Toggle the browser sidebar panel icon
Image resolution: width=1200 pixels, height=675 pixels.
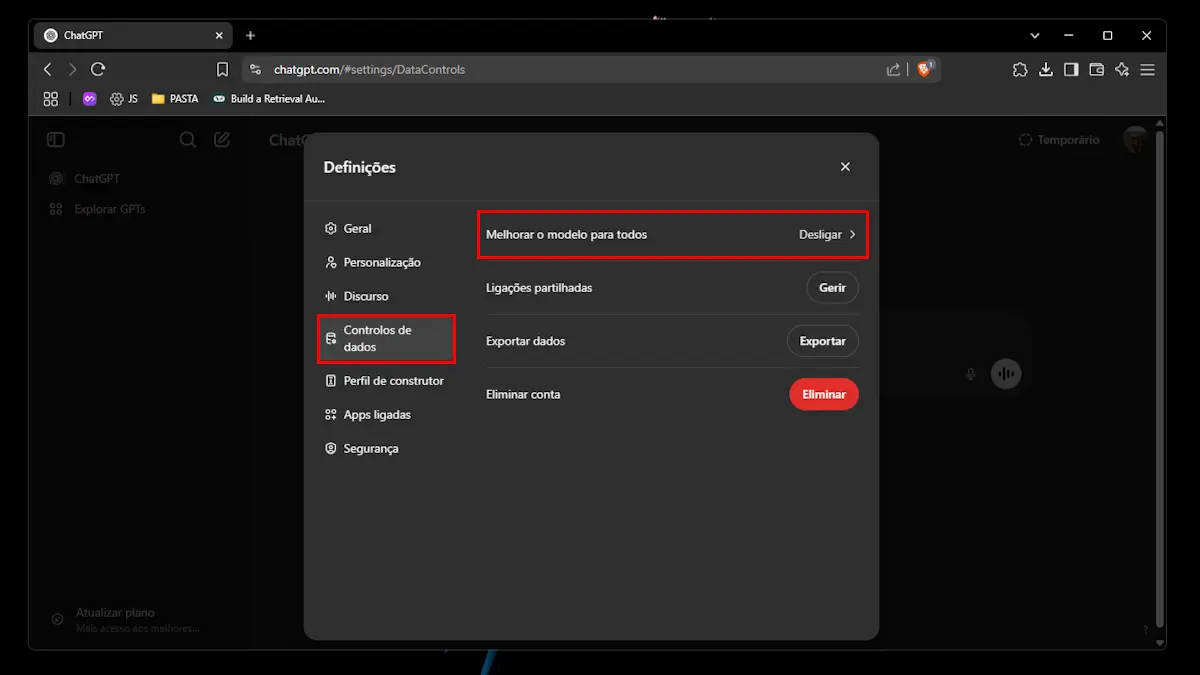(x=1071, y=70)
